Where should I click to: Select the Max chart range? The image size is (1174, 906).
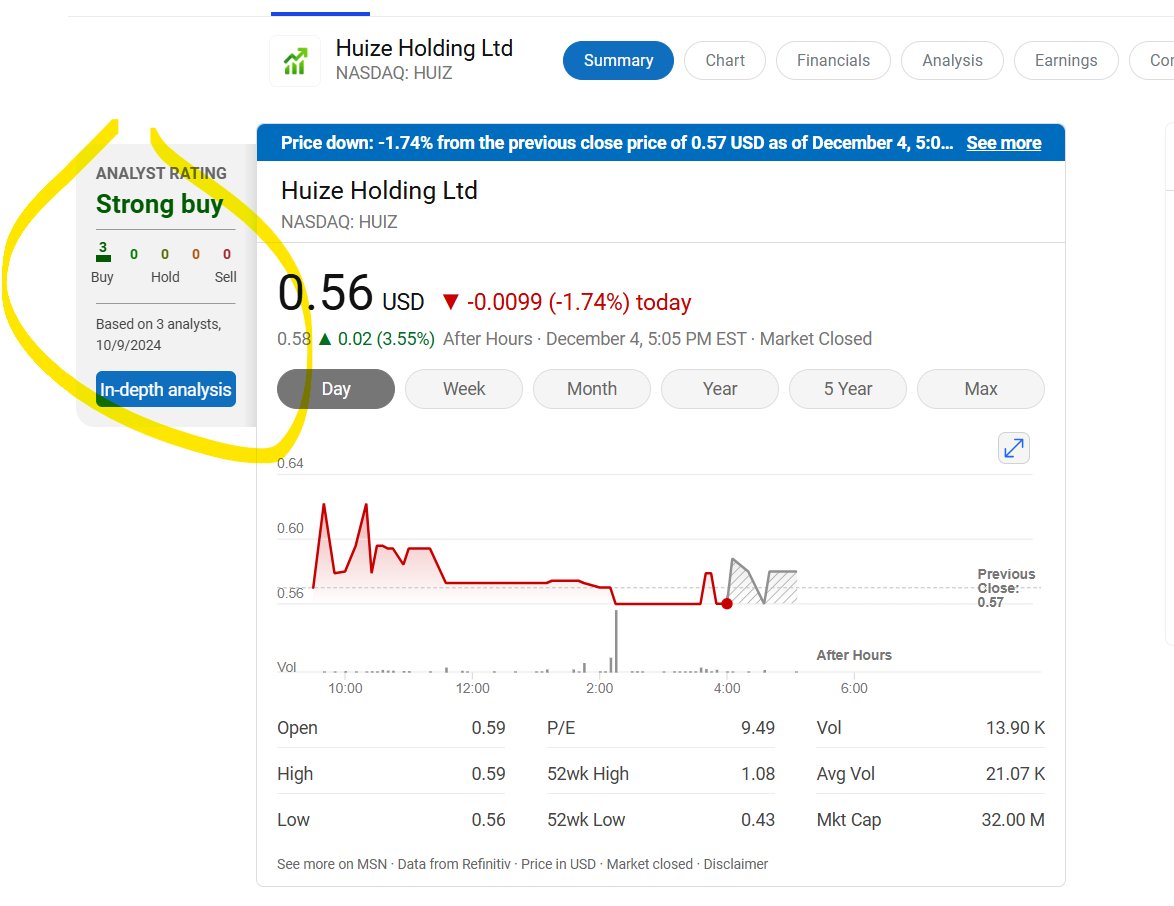[980, 389]
